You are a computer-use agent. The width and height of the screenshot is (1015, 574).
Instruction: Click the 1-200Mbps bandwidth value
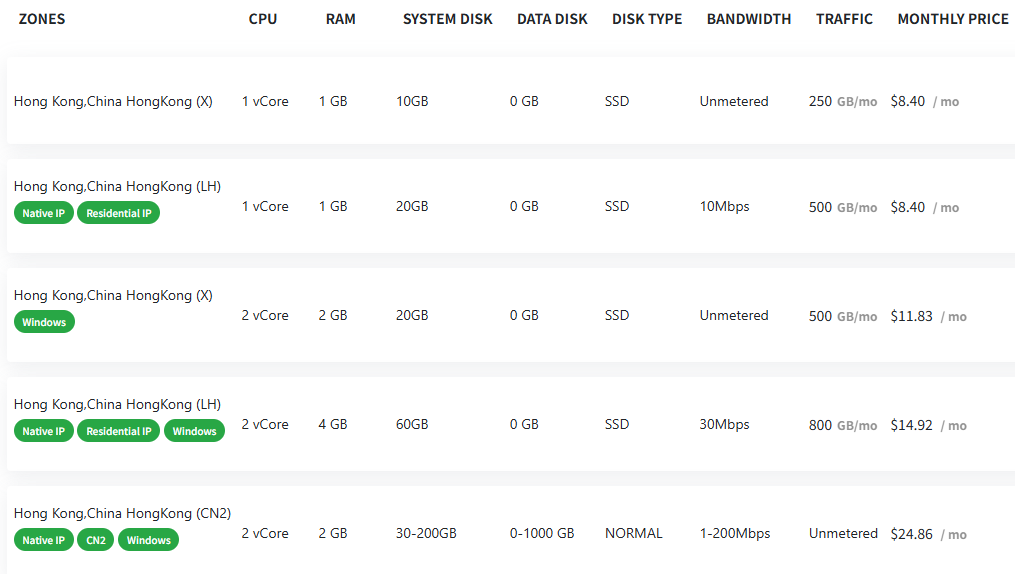(734, 533)
